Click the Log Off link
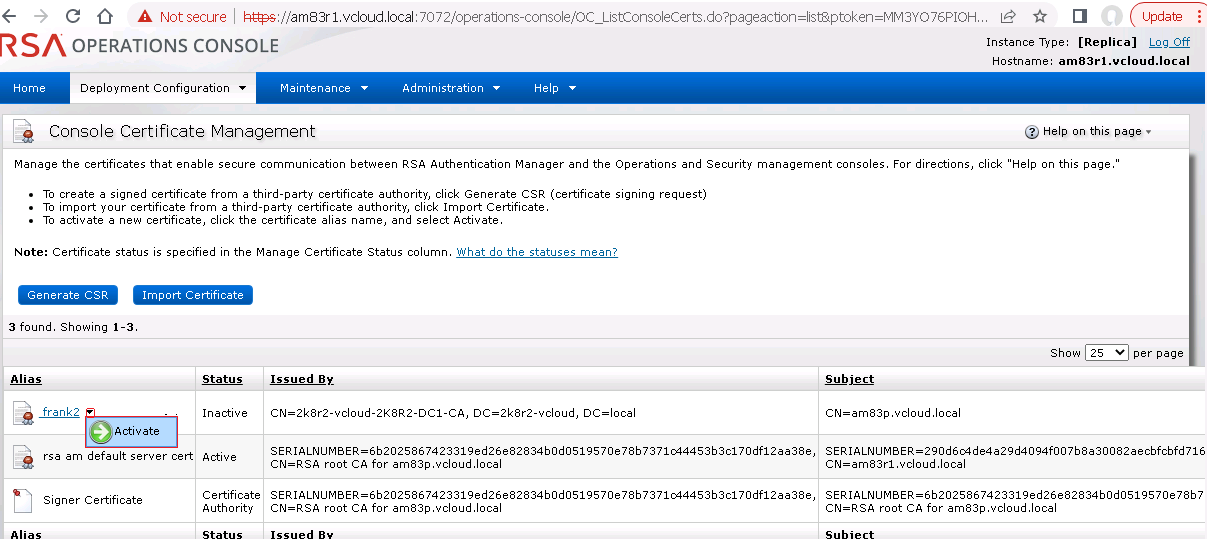 pyautogui.click(x=1169, y=42)
